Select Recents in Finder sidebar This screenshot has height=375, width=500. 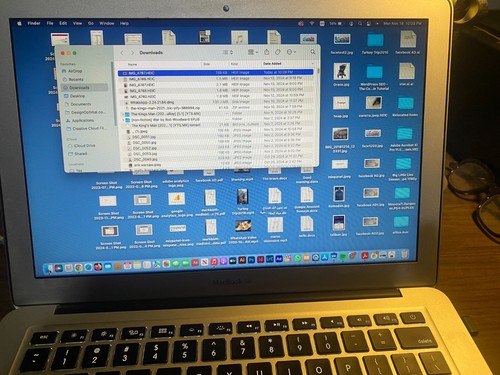click(x=73, y=79)
